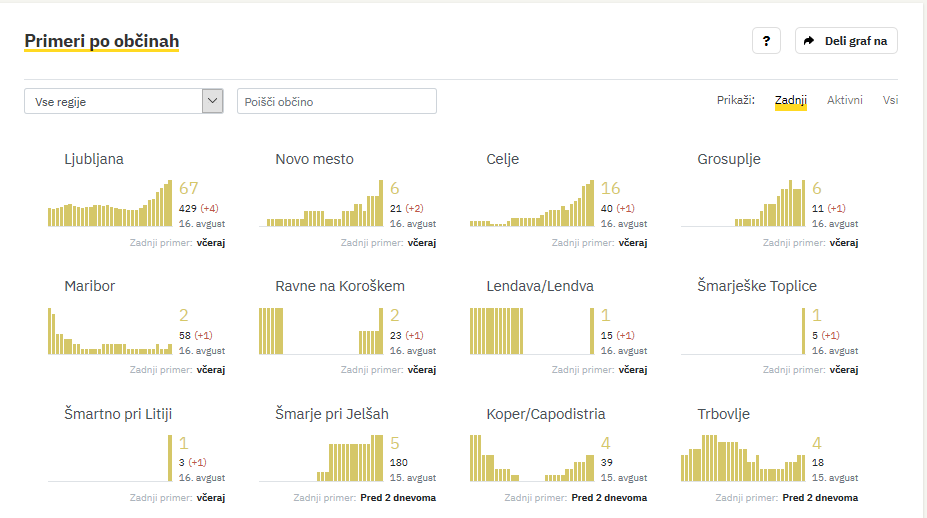Image resolution: width=927 pixels, height=518 pixels.
Task: Click the Maribor municipality title
Action: click(x=90, y=286)
